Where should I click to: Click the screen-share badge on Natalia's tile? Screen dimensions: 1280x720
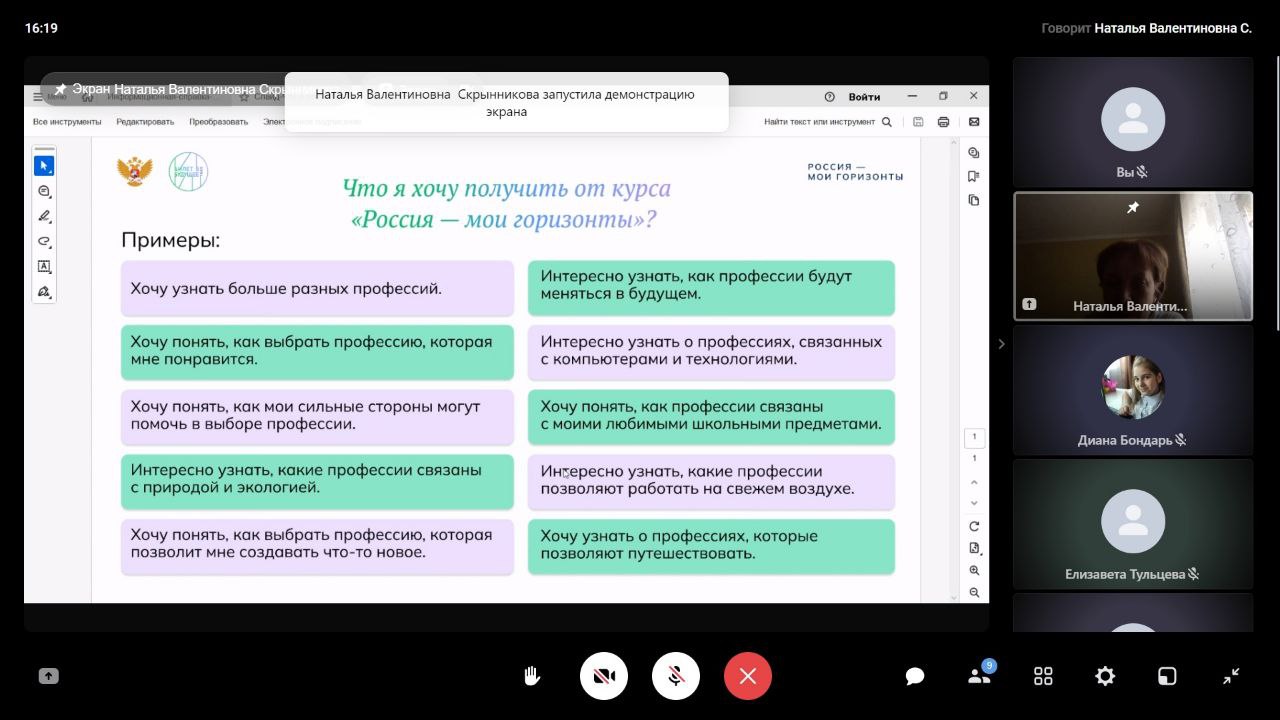[1029, 305]
